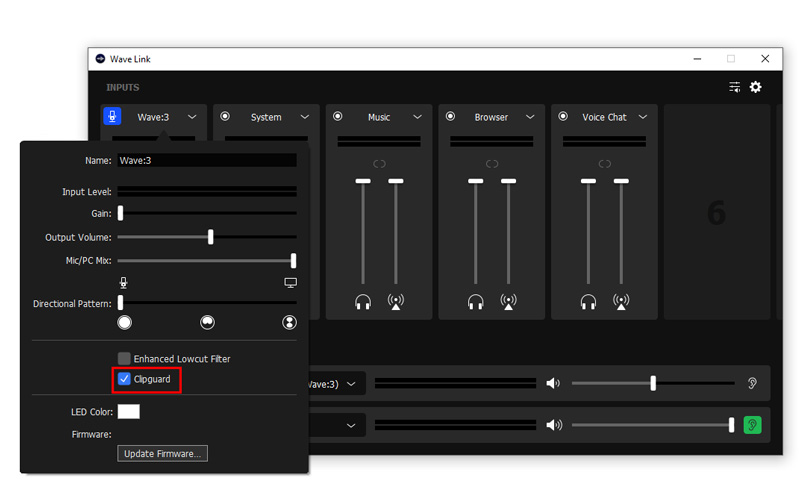Open the Wave Link settings gear
Image resolution: width=800 pixels, height=488 pixels.
click(x=755, y=87)
